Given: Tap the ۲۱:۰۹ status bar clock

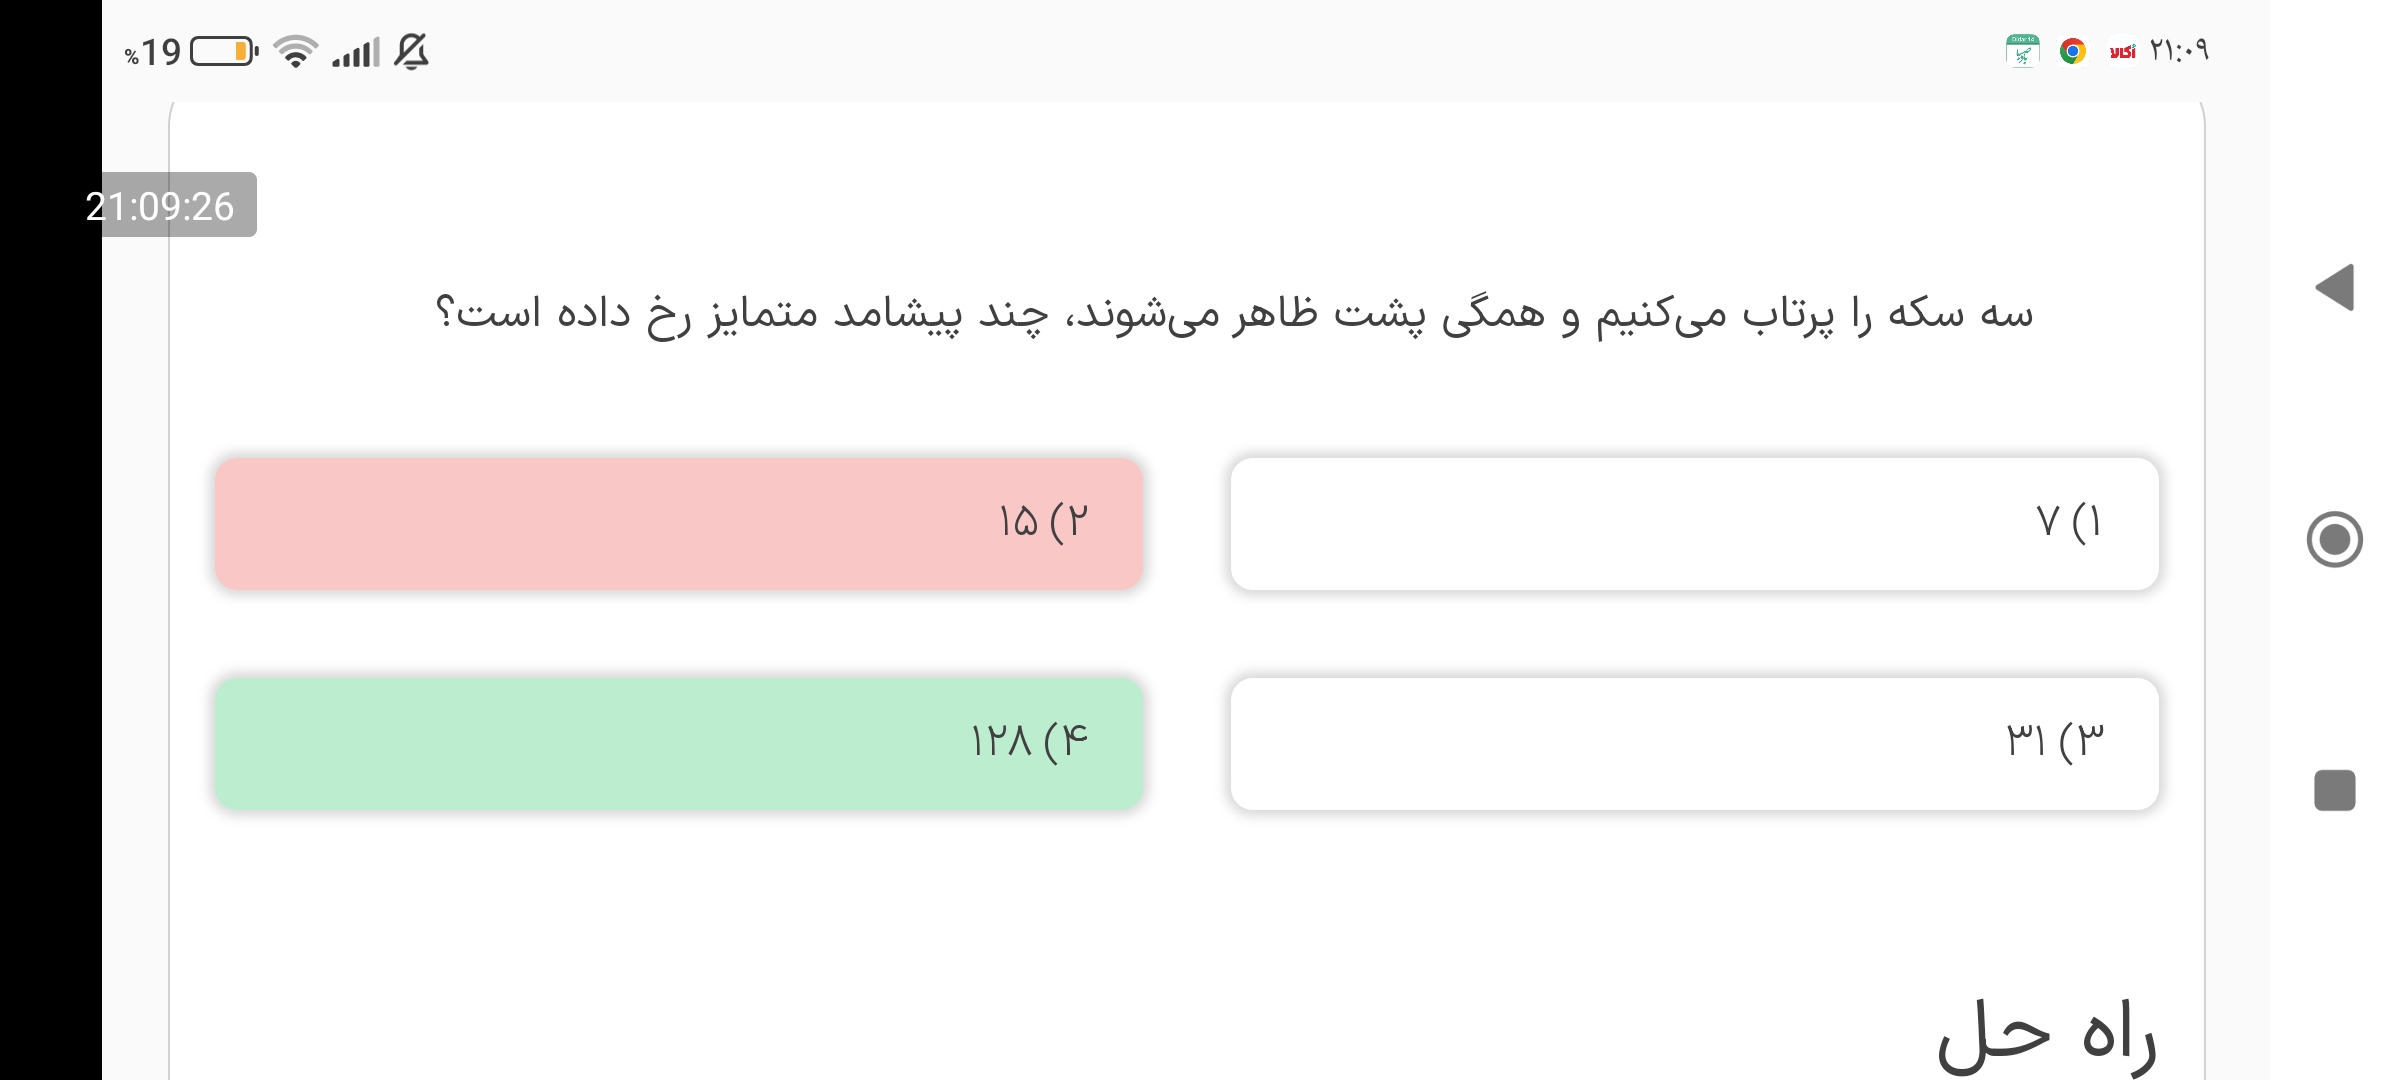Looking at the screenshot, I should click(2179, 50).
